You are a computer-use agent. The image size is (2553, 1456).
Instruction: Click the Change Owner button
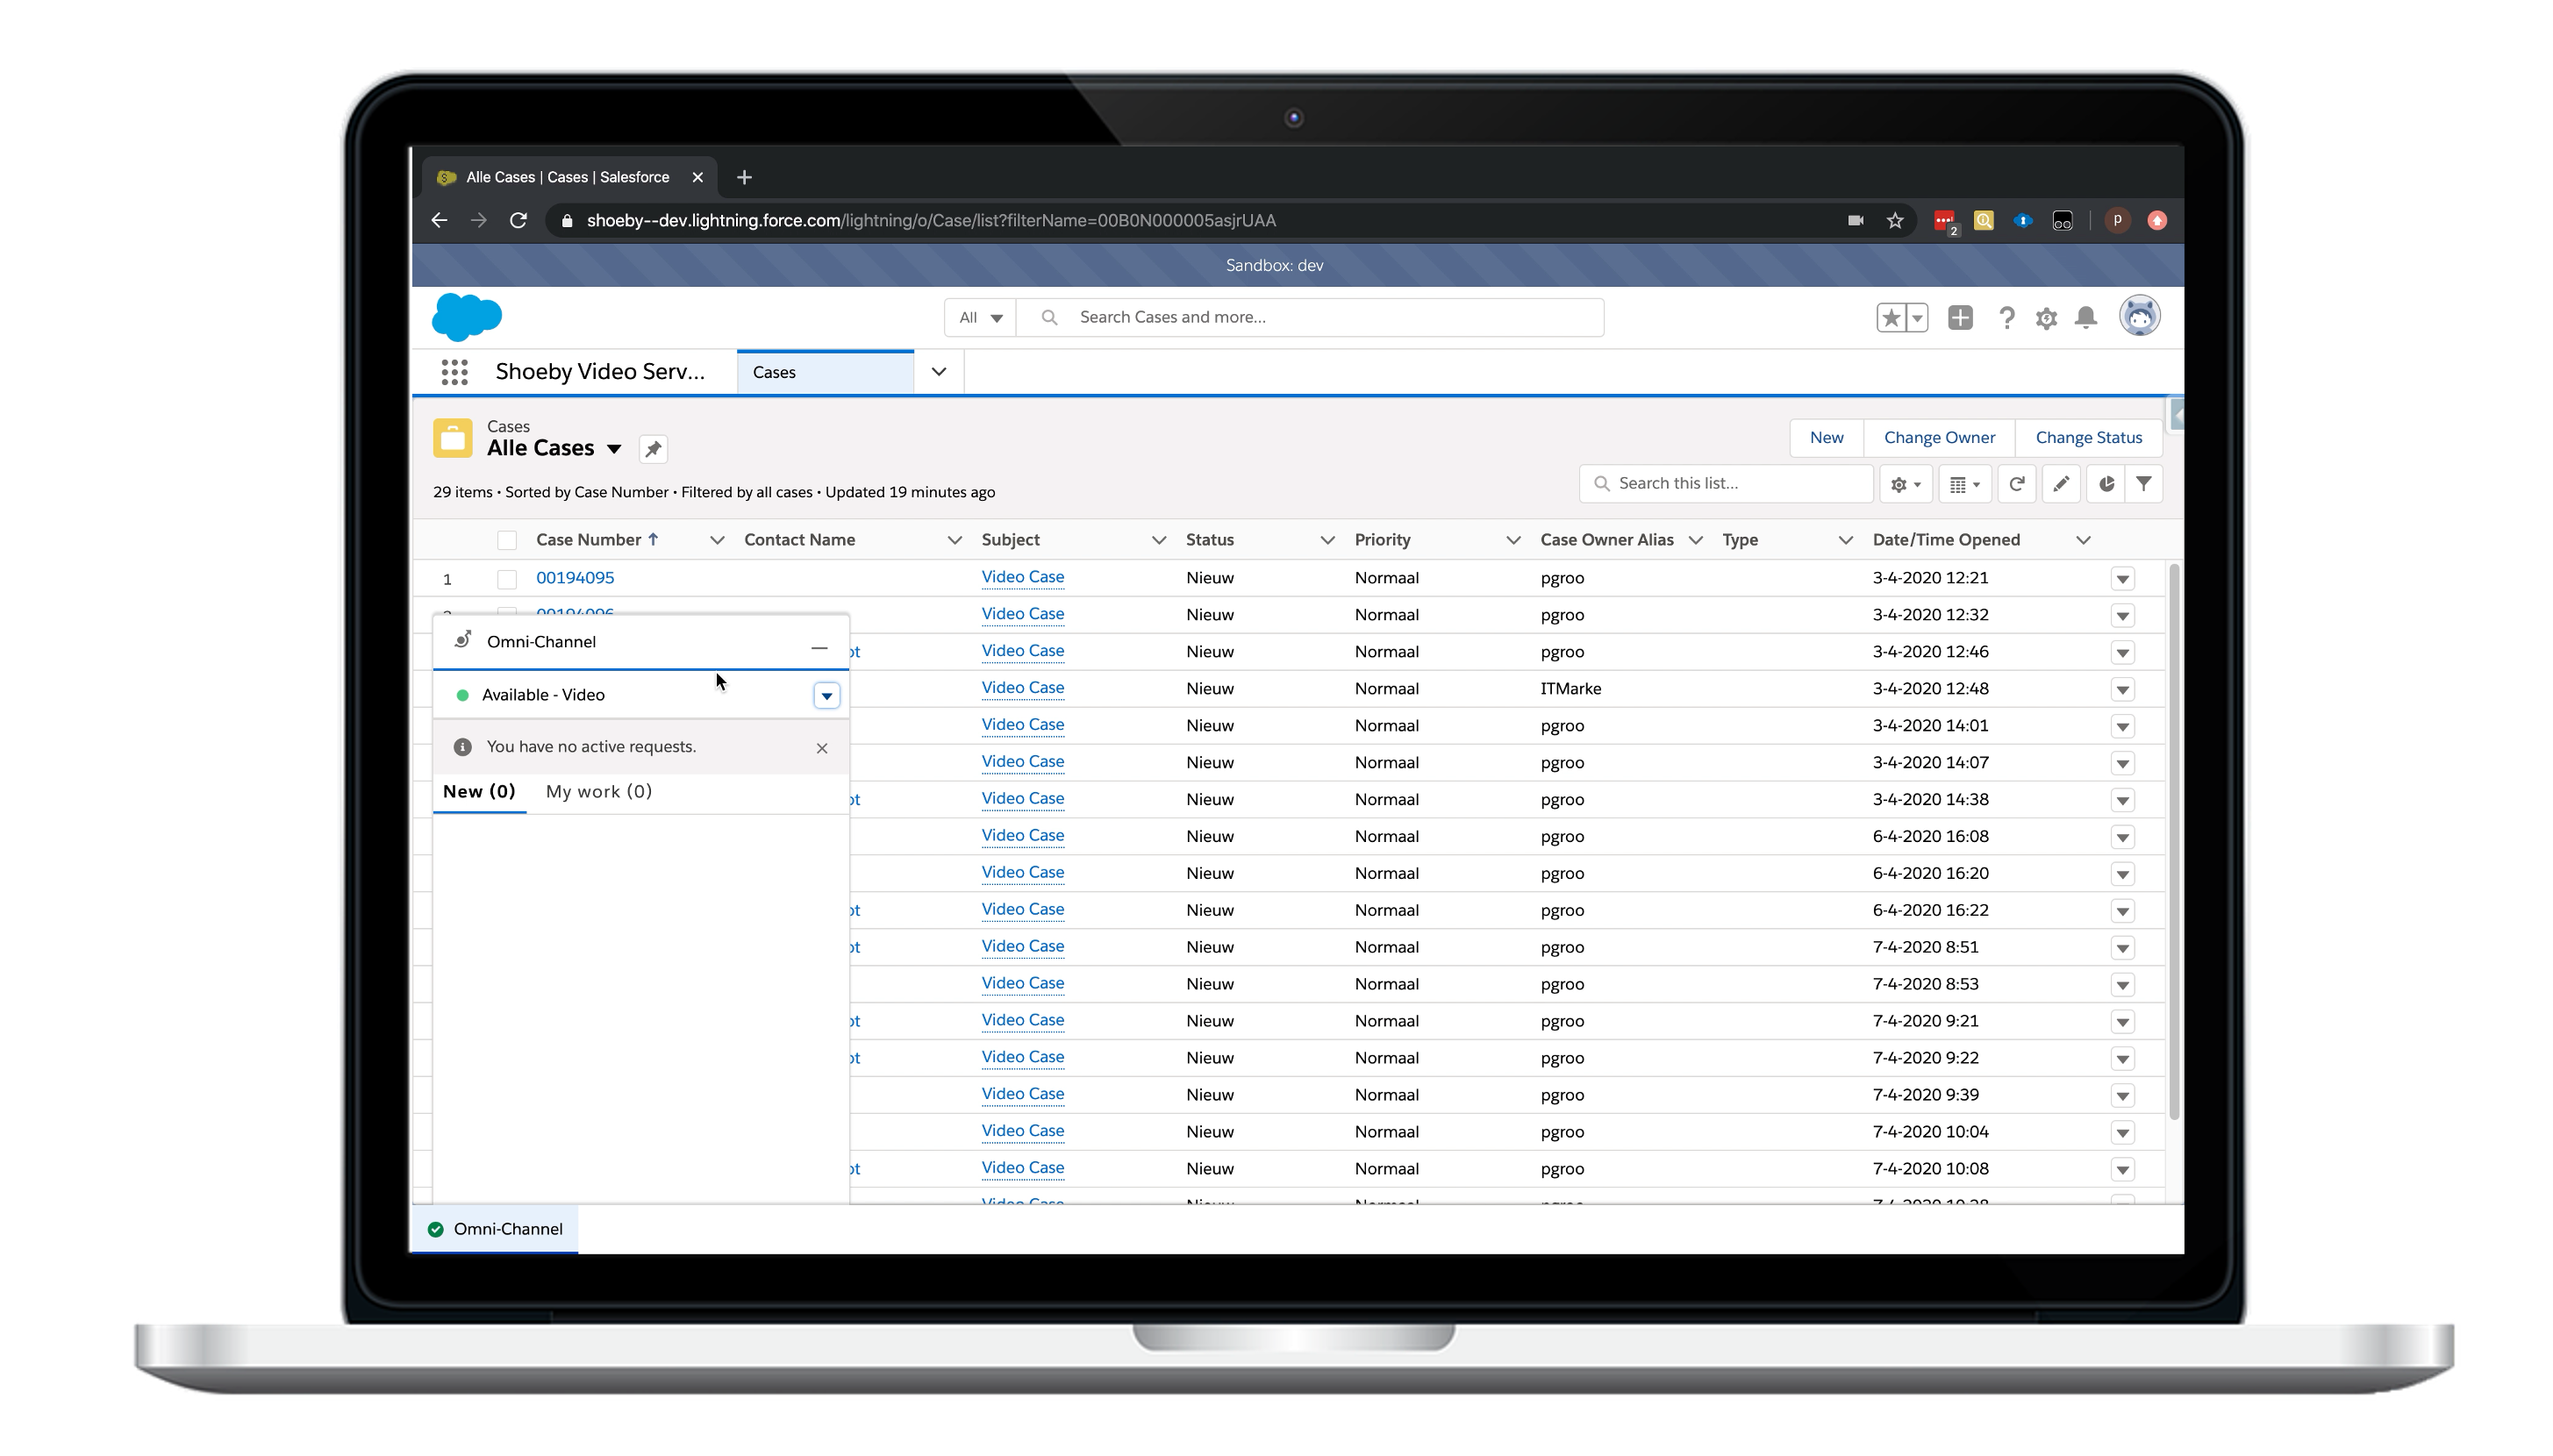click(1939, 438)
